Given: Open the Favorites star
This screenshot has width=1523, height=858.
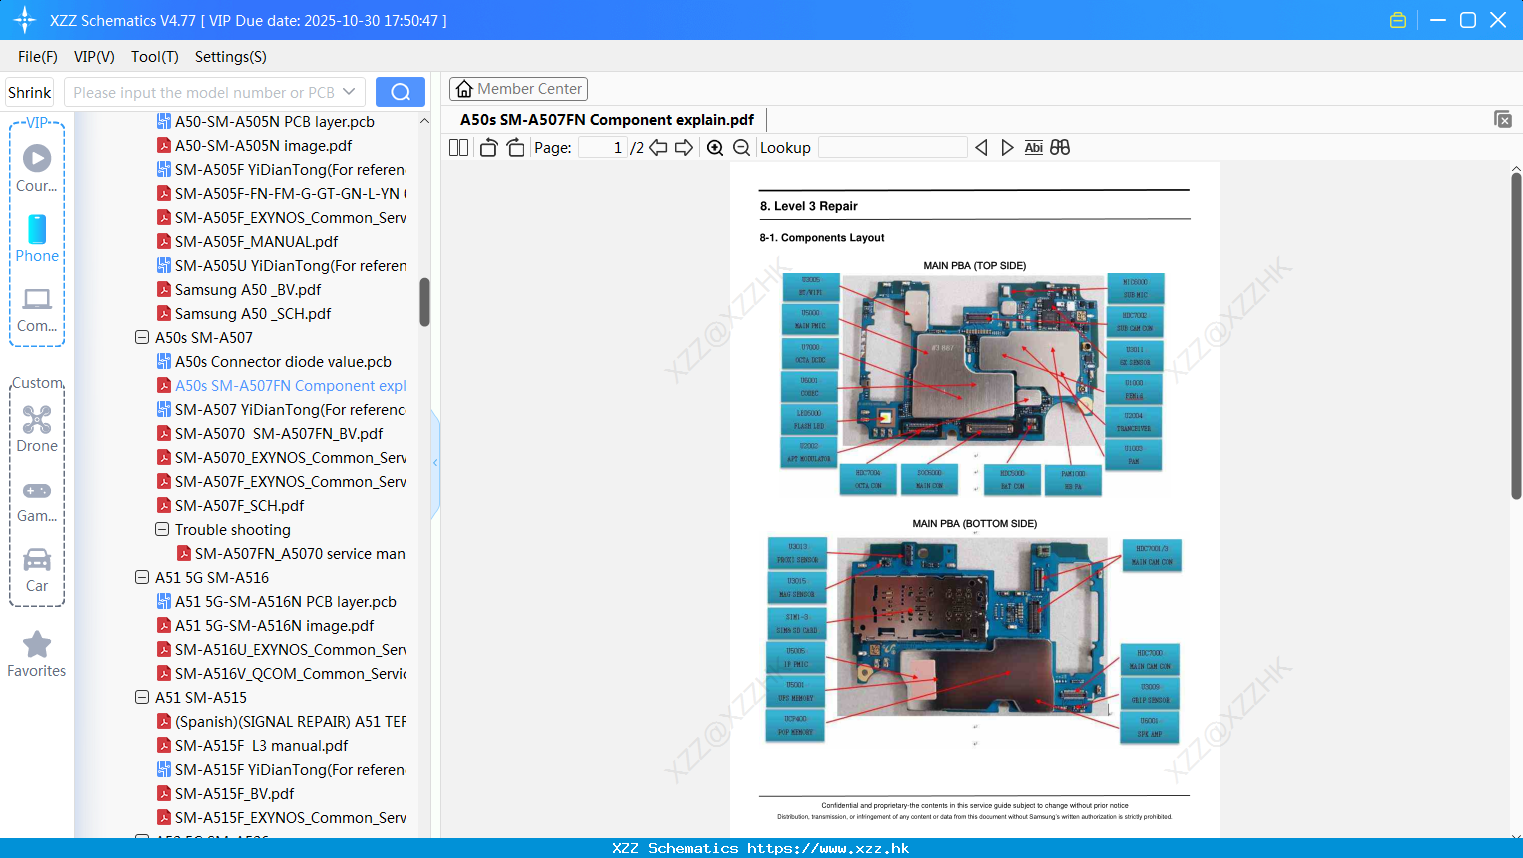Looking at the screenshot, I should coord(37,654).
